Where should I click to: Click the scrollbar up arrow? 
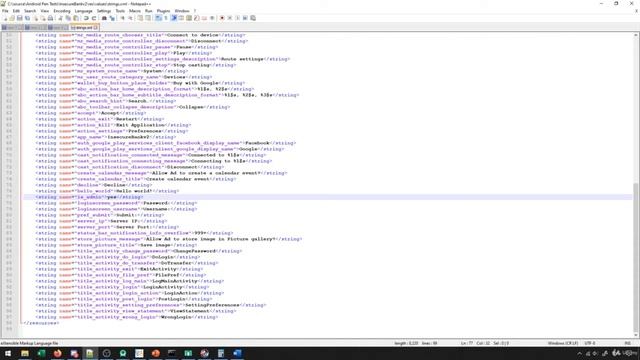[636, 35]
